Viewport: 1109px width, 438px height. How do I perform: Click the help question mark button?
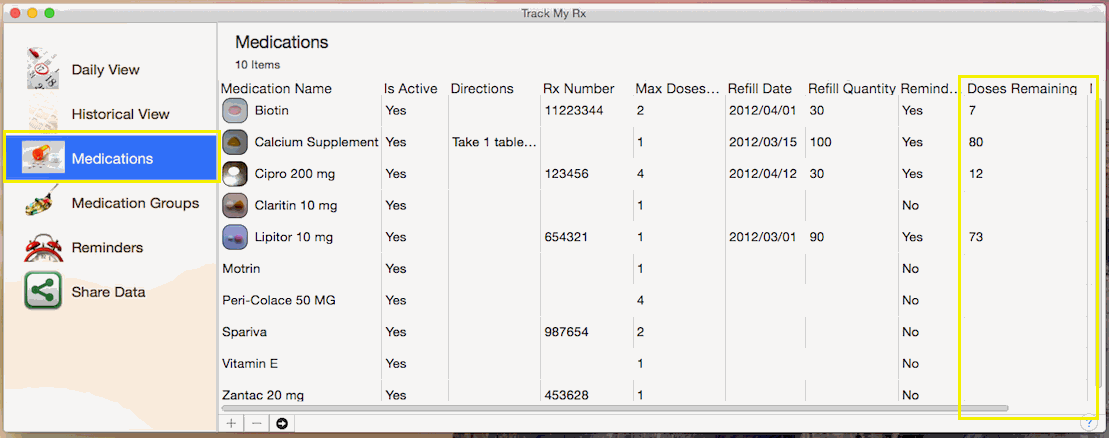[x=1088, y=422]
